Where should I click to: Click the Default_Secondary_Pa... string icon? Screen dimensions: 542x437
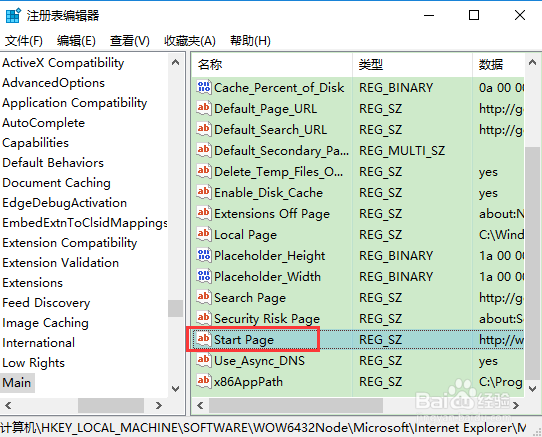[x=204, y=150]
